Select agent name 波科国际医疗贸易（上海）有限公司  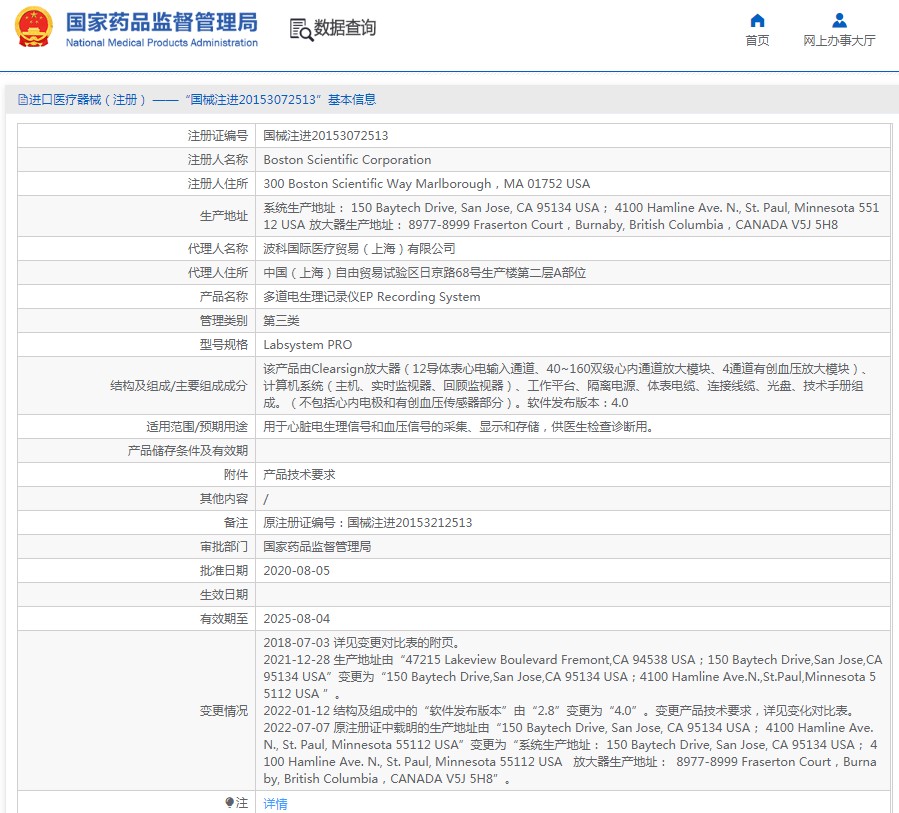359,249
